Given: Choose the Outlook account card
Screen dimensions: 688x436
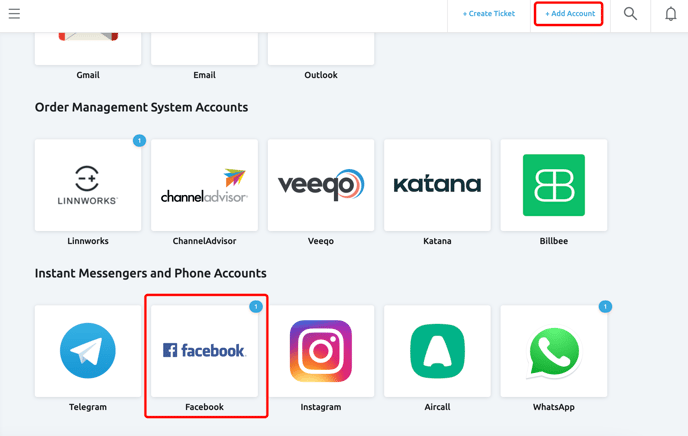Looking at the screenshot, I should point(321,50).
